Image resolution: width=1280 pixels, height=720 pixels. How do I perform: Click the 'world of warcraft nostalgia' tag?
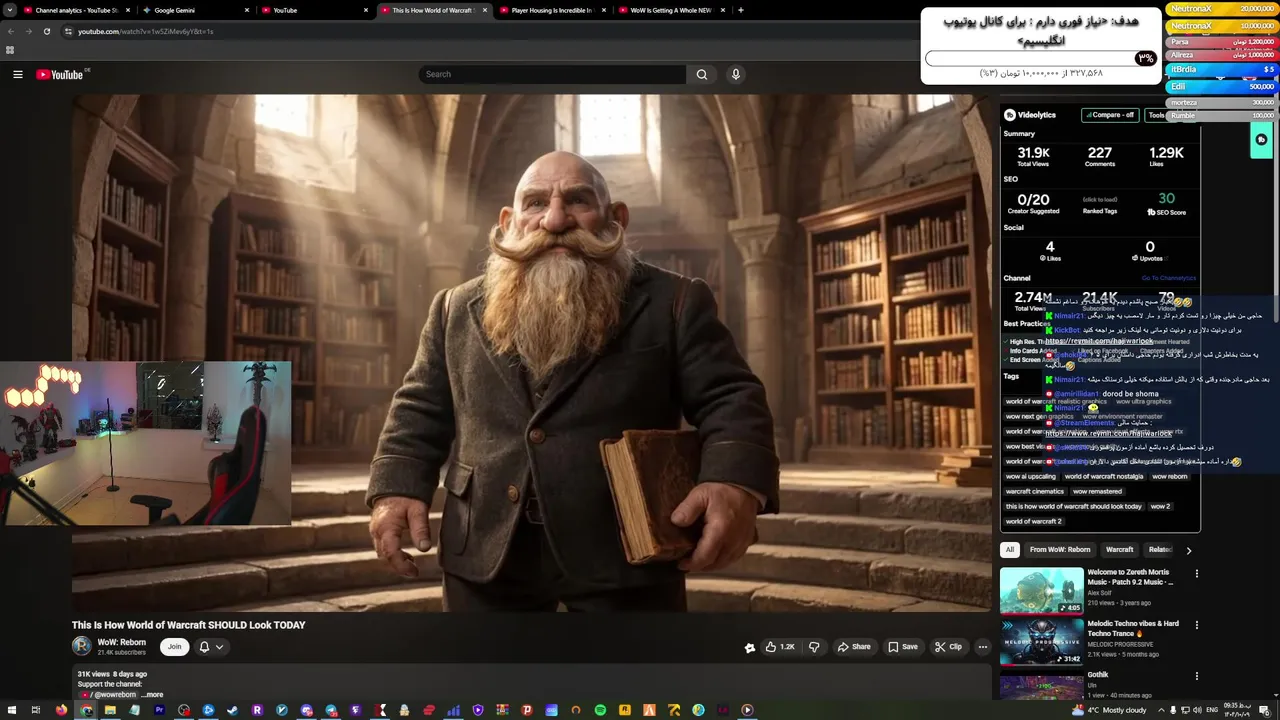pos(1103,476)
